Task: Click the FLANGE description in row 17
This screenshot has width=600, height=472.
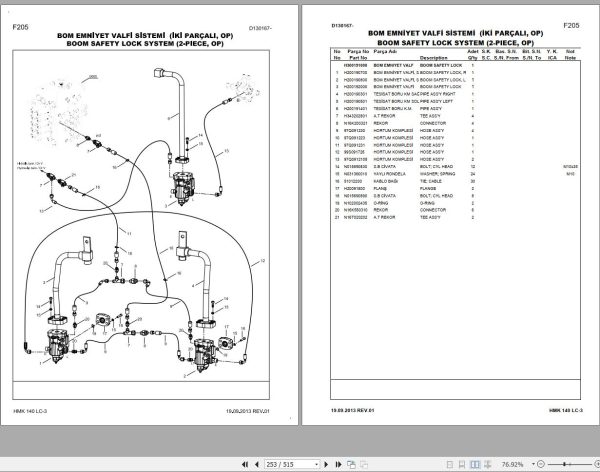Action: 428,188
